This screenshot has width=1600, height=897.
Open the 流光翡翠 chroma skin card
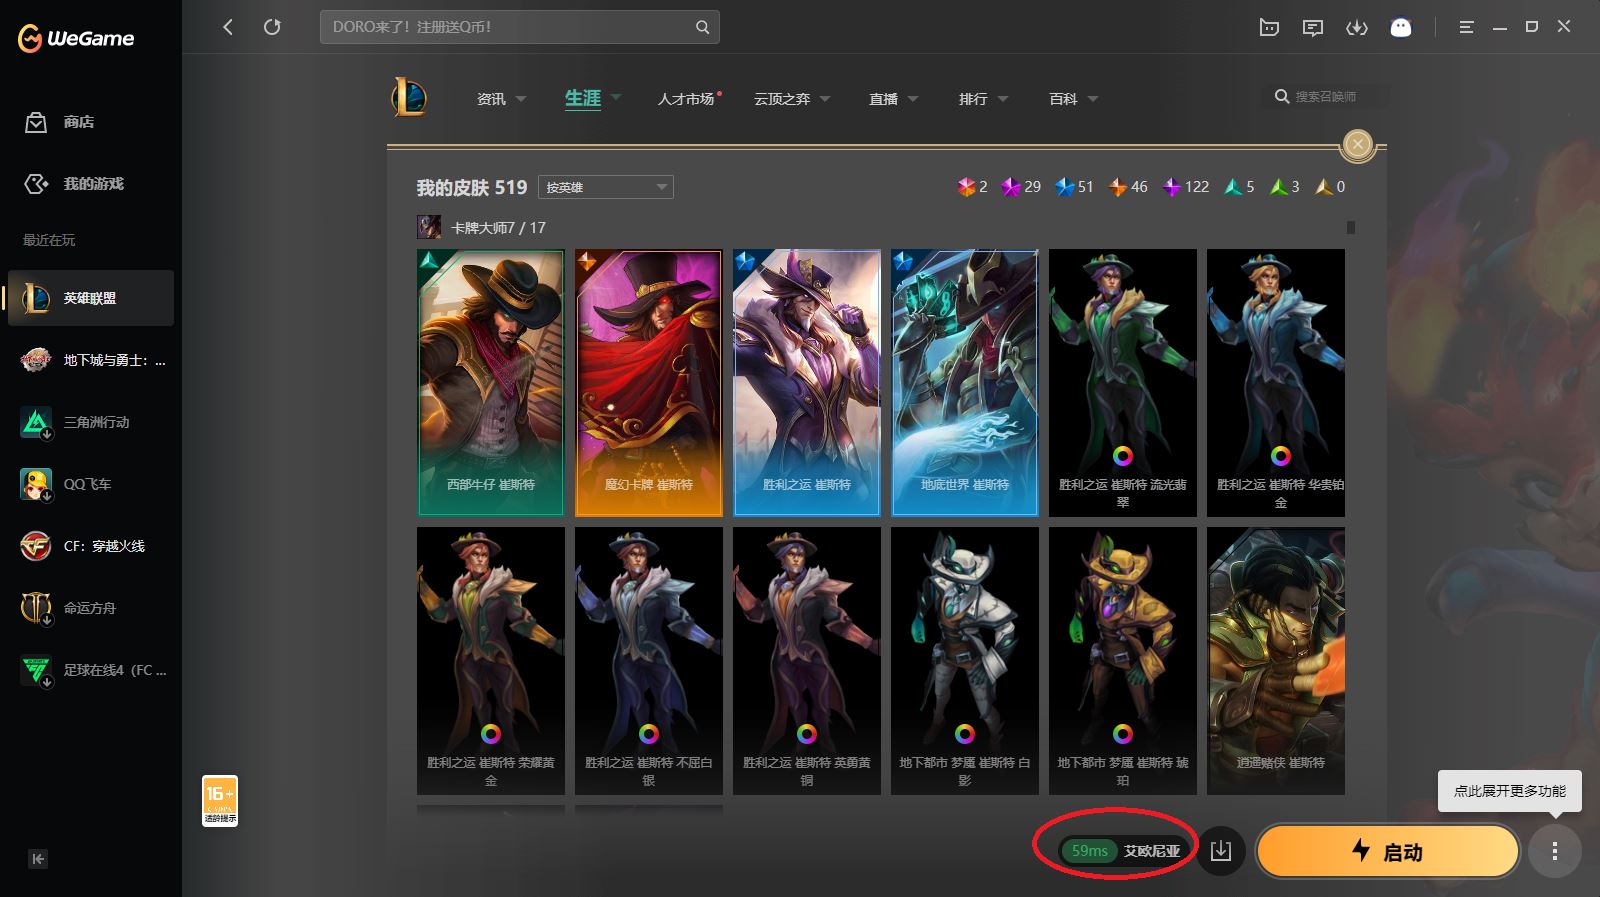pos(1123,383)
